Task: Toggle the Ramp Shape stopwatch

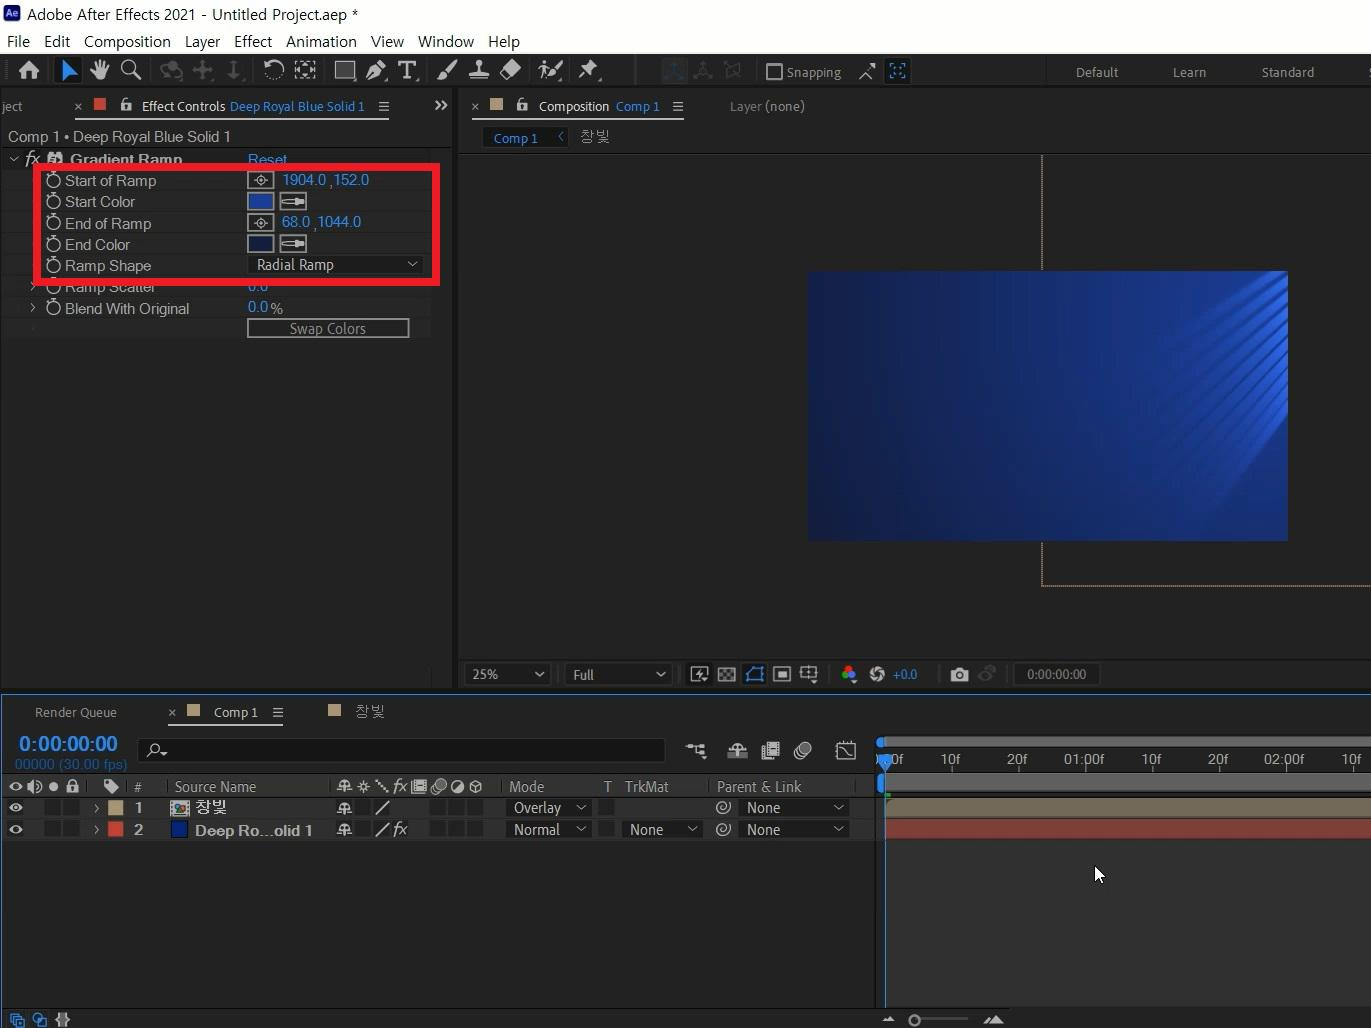Action: pyautogui.click(x=54, y=265)
